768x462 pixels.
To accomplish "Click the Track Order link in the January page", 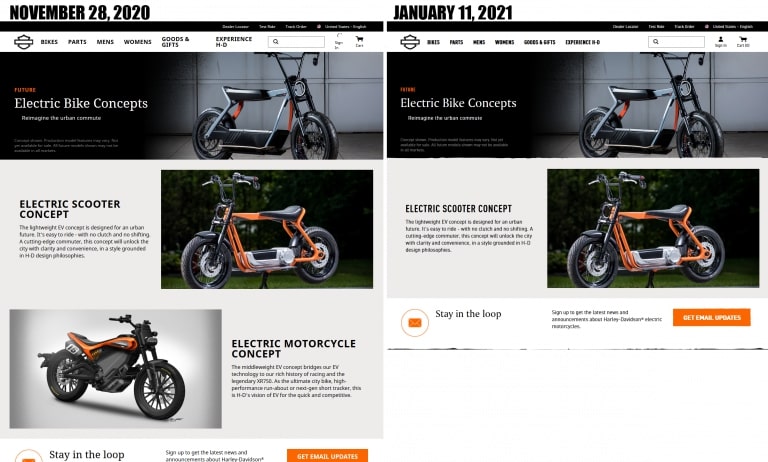I will pos(684,26).
